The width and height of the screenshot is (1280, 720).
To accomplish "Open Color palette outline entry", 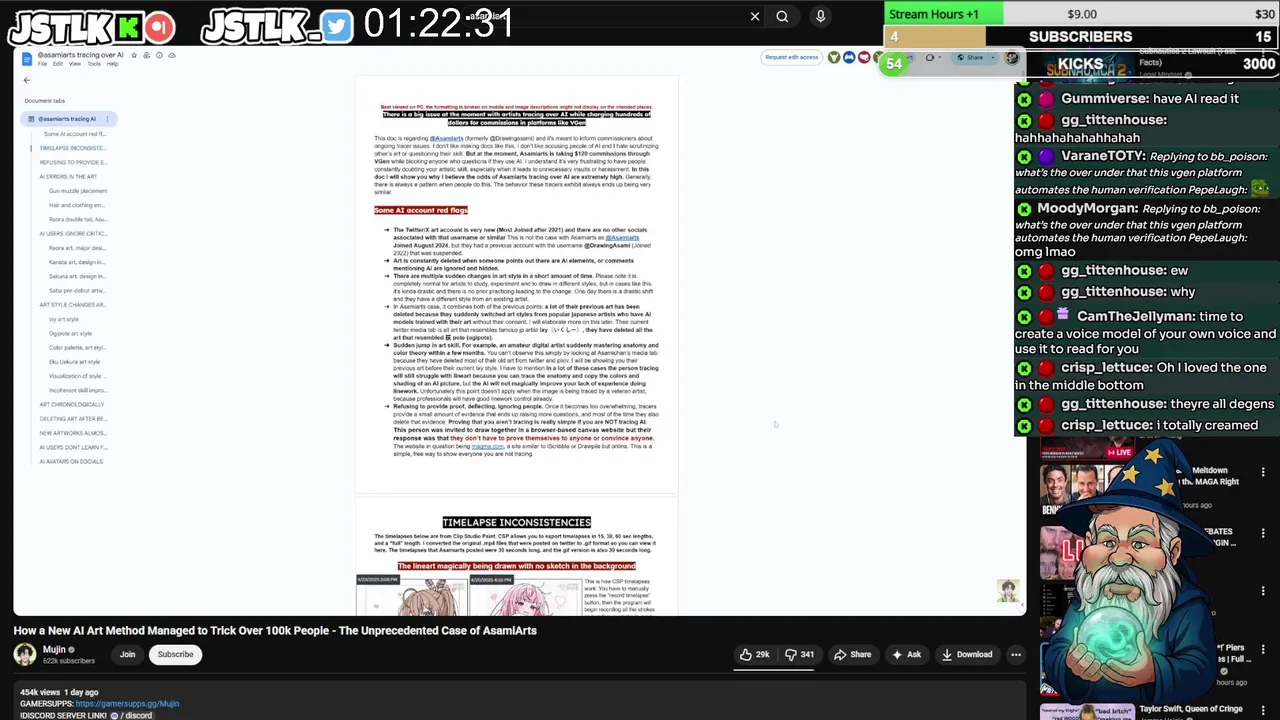I will 77,347.
